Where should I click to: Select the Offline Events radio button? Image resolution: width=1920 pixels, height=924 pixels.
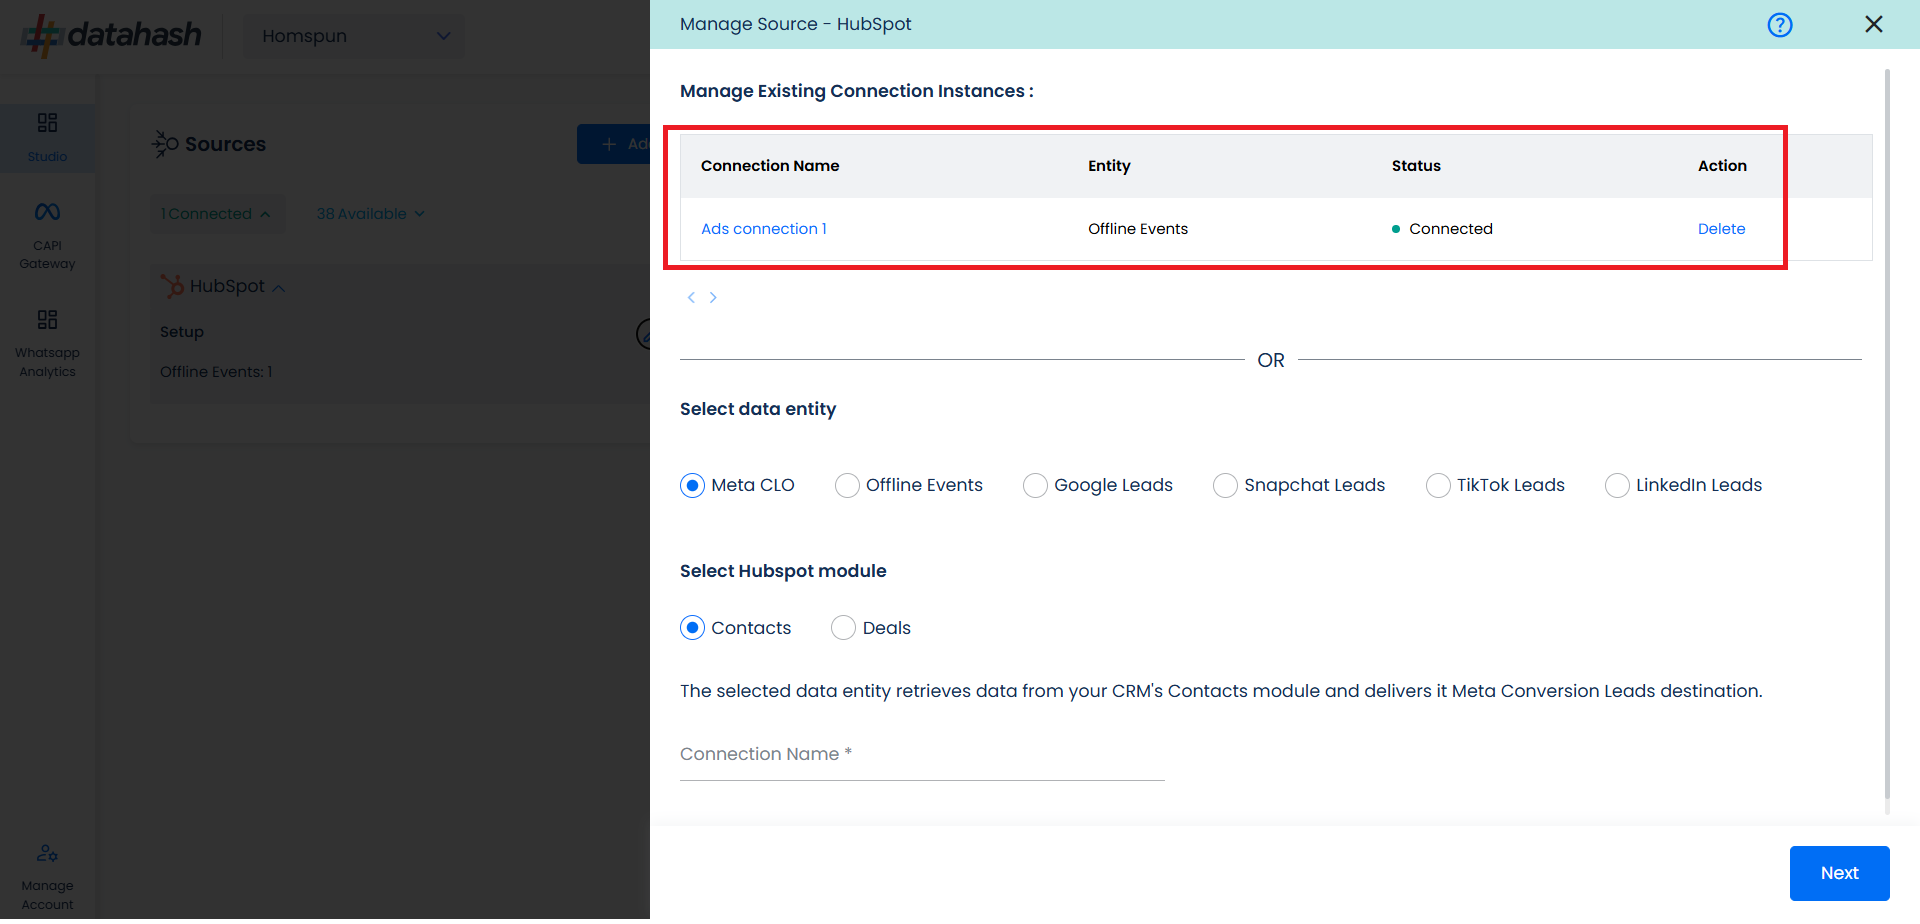[847, 485]
